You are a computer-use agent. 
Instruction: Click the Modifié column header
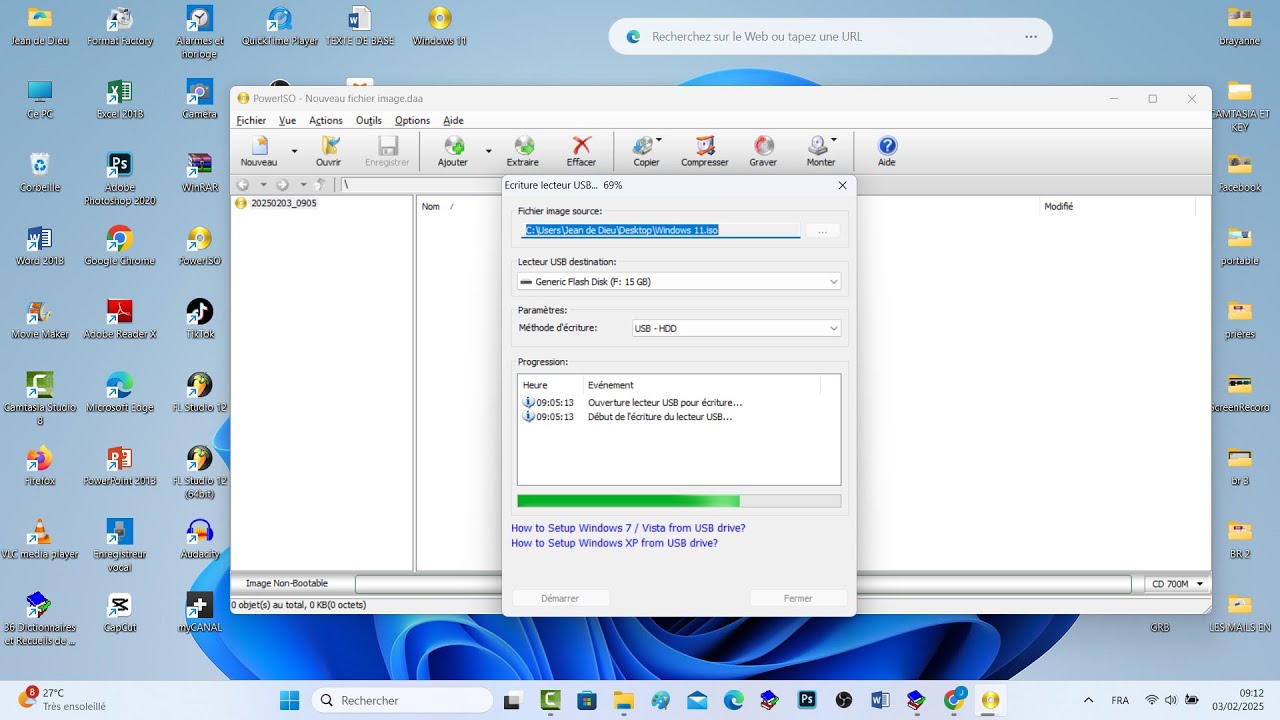[x=1058, y=206]
